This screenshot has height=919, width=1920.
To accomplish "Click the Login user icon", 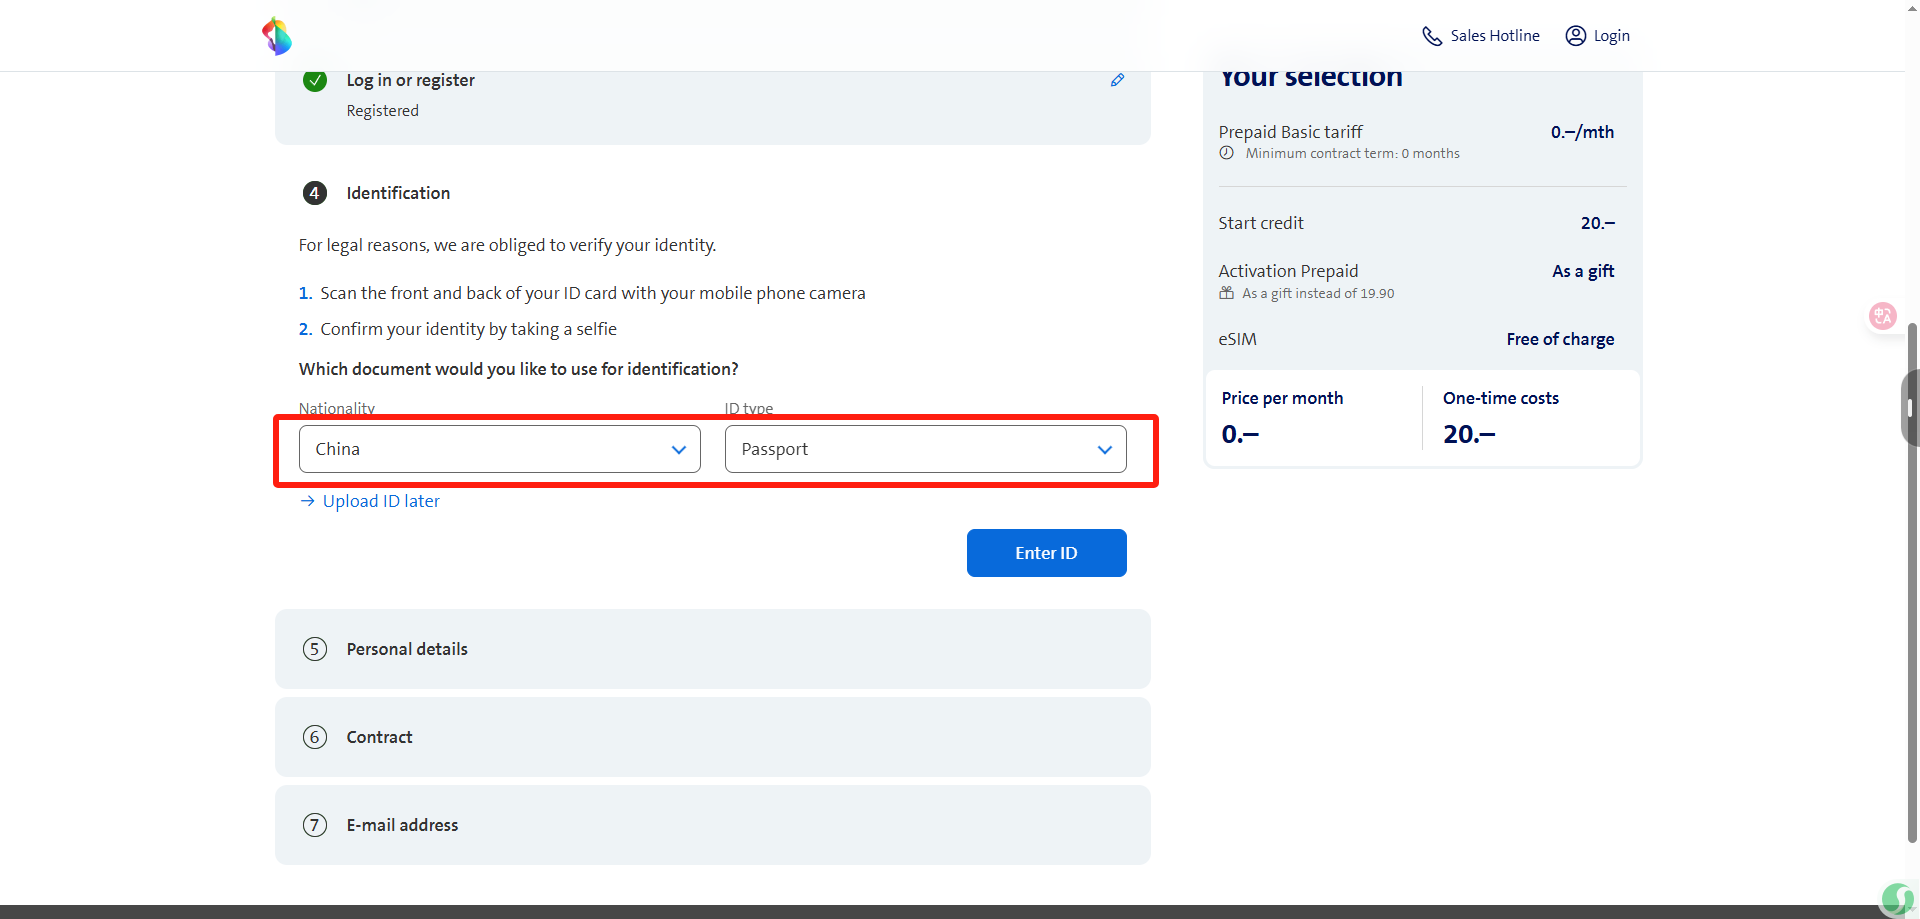I will coord(1576,36).
